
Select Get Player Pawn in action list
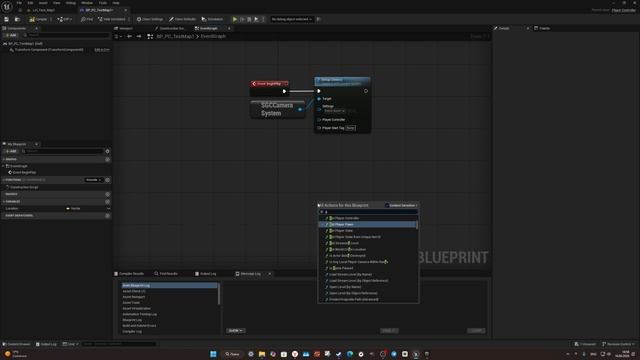[367, 224]
